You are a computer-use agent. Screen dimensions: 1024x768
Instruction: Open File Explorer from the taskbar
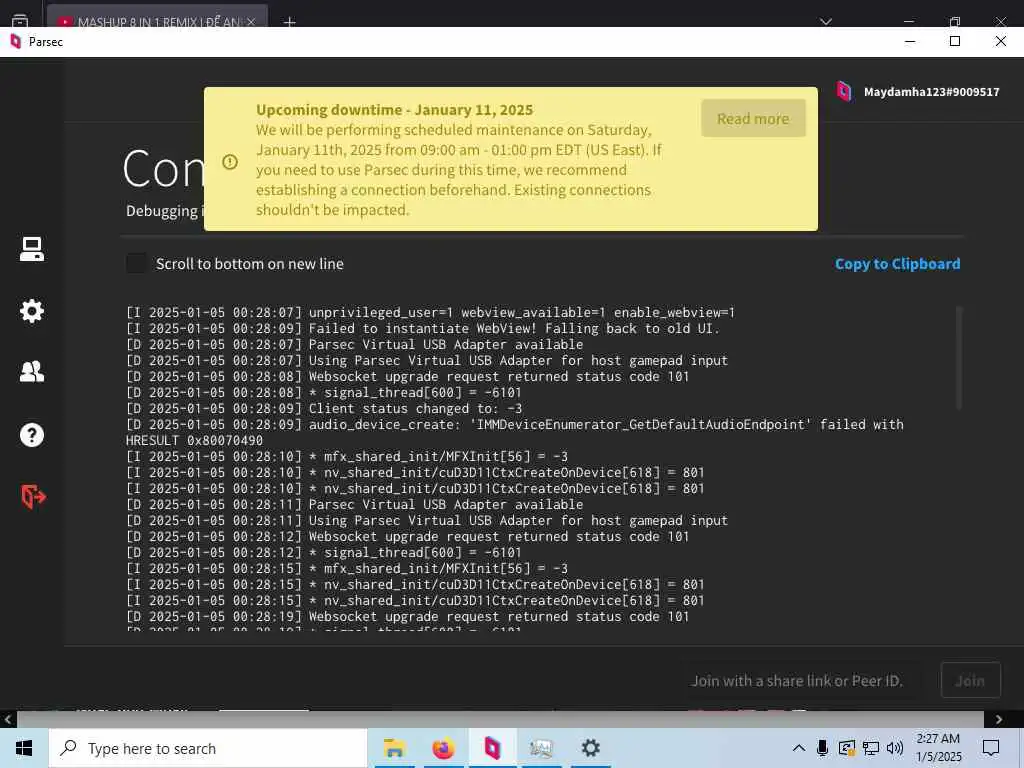point(394,748)
